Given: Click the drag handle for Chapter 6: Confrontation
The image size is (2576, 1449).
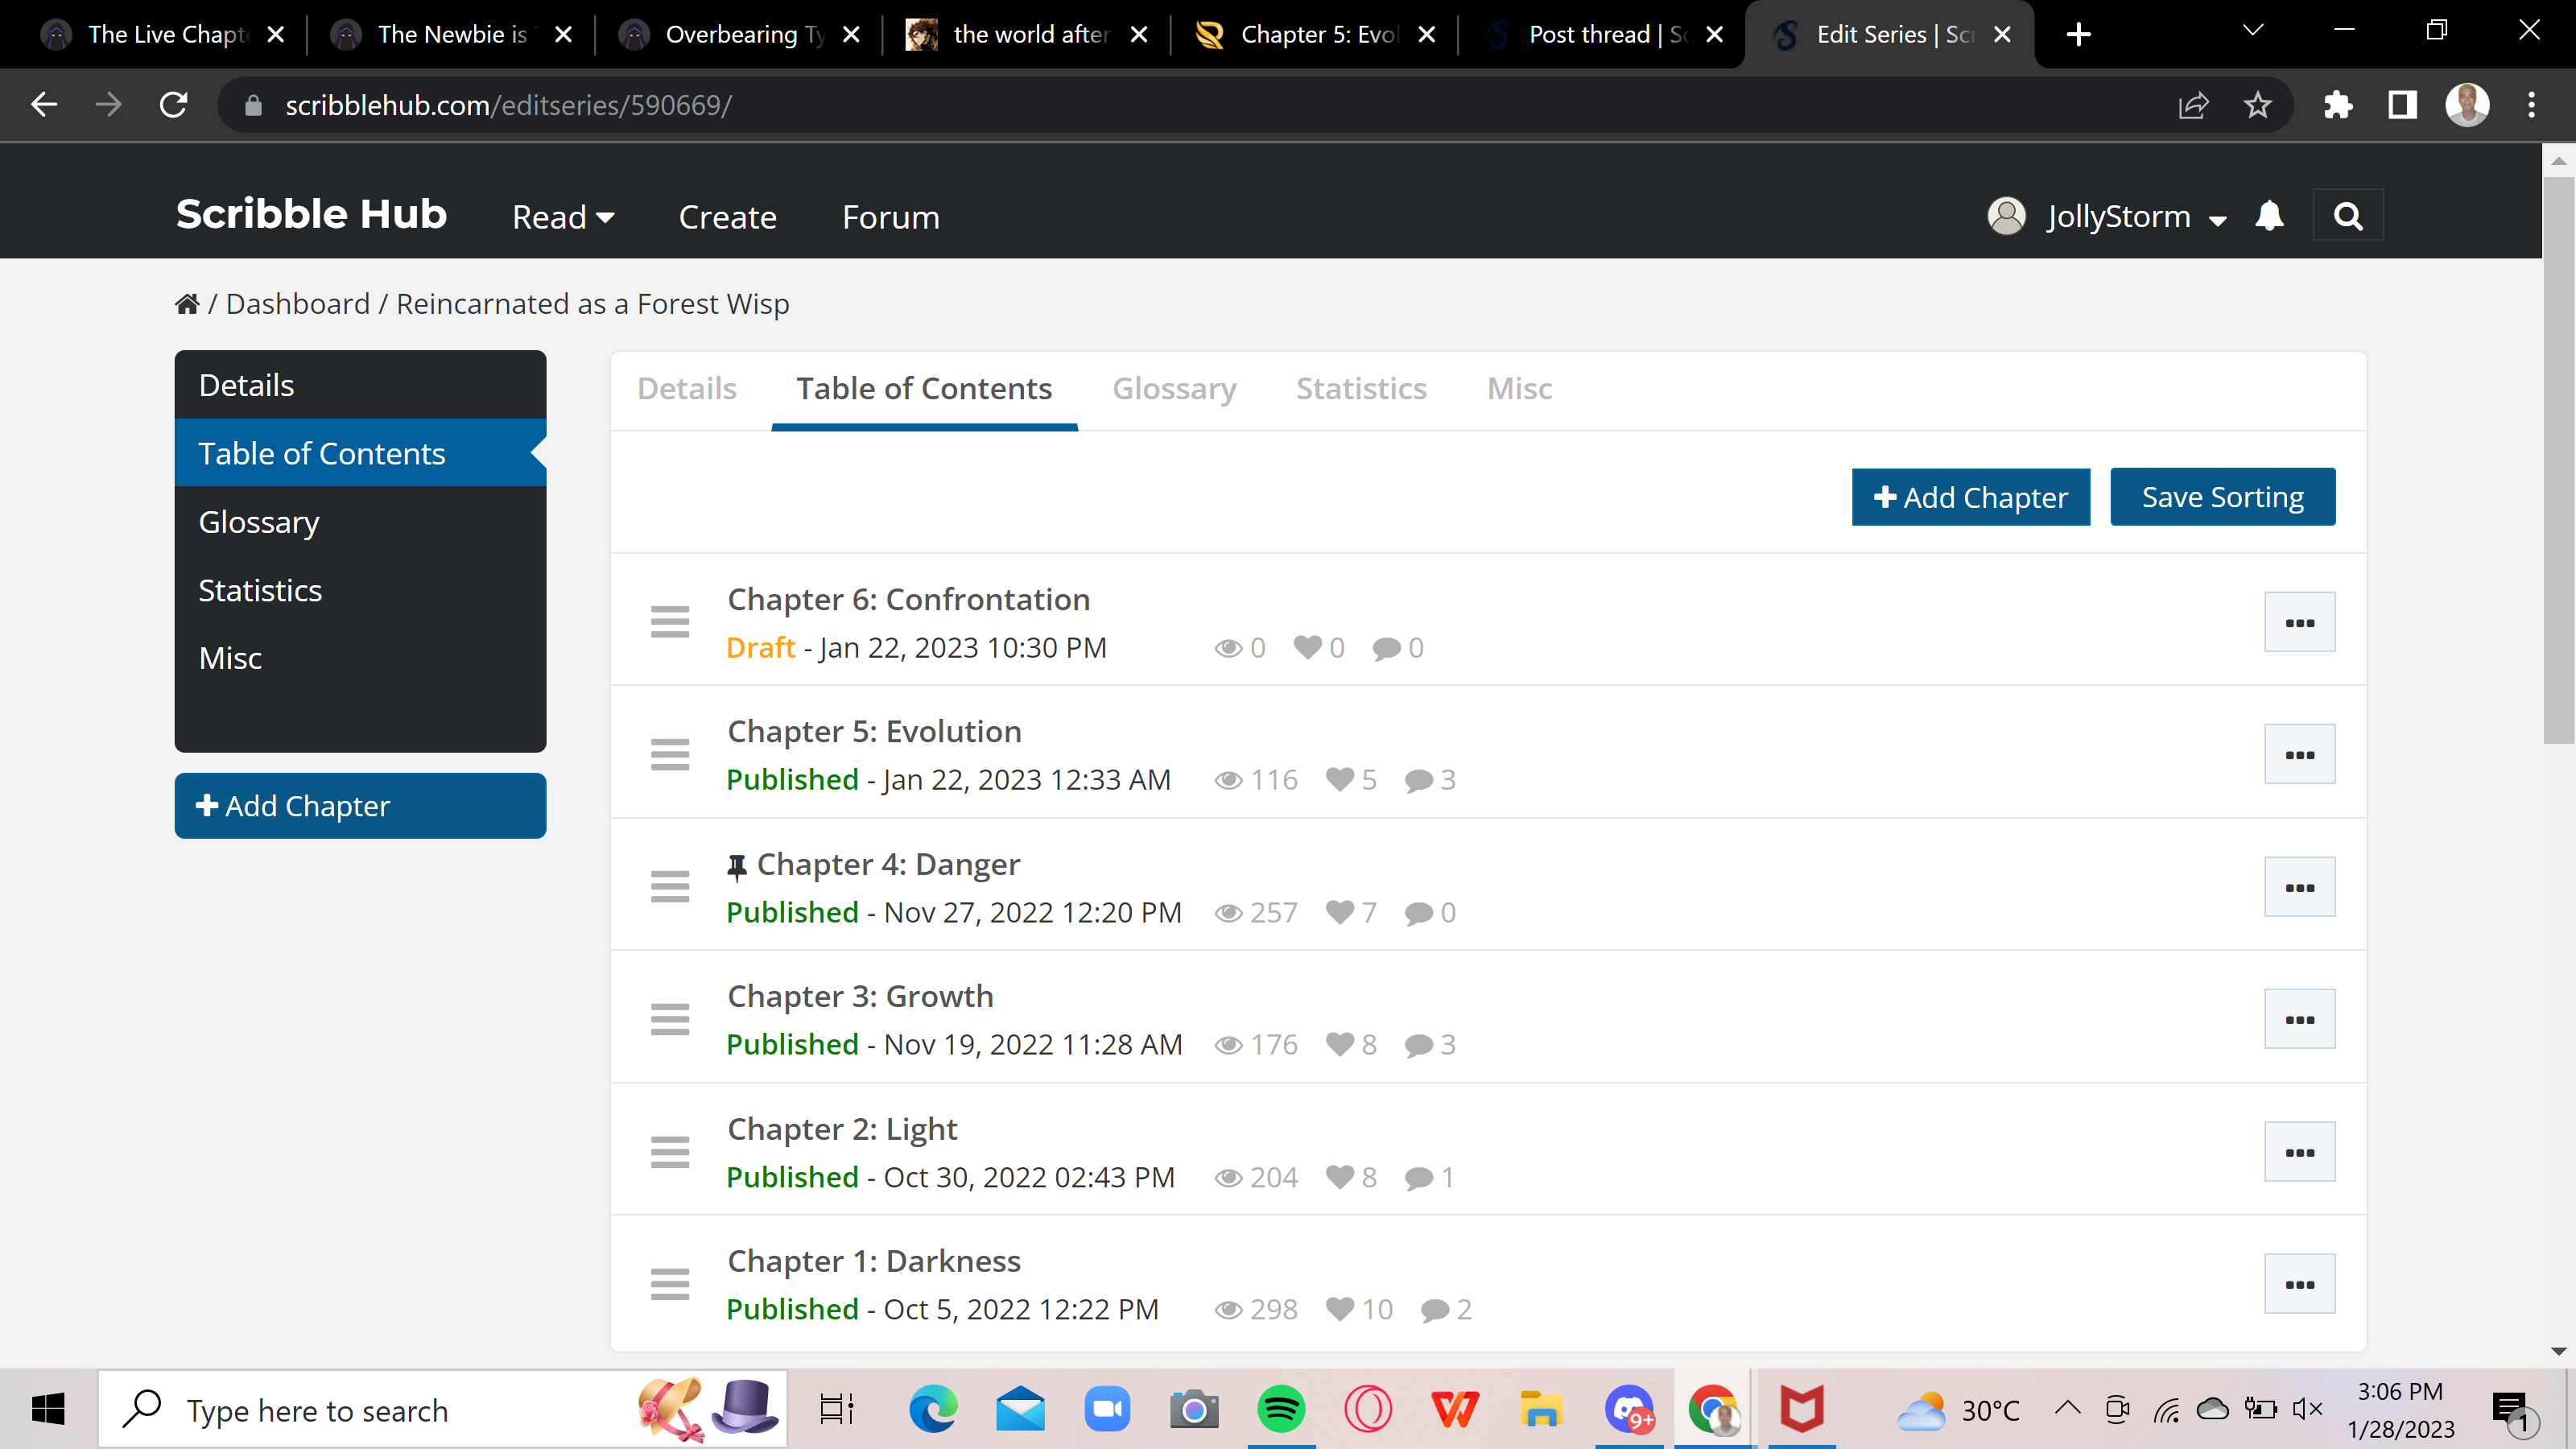Looking at the screenshot, I should (669, 622).
